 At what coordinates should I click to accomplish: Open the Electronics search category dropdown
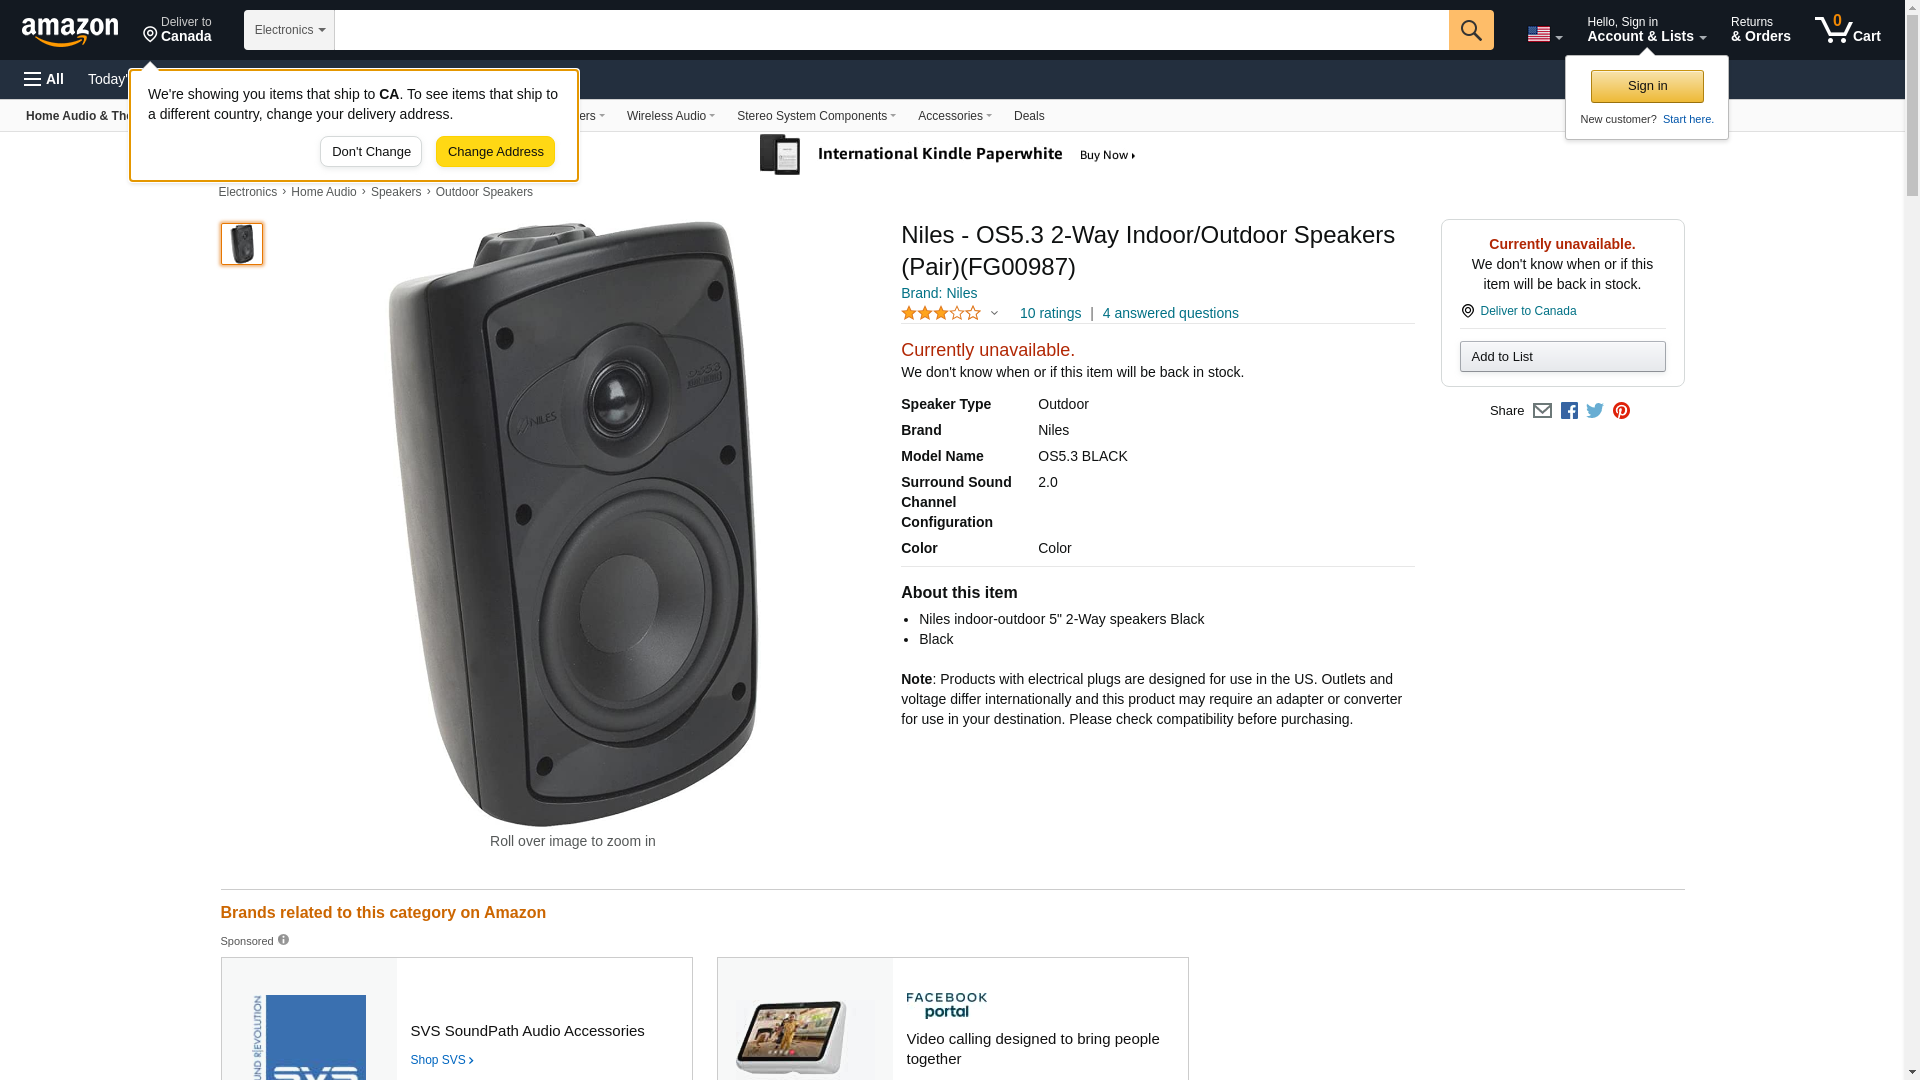[289, 30]
